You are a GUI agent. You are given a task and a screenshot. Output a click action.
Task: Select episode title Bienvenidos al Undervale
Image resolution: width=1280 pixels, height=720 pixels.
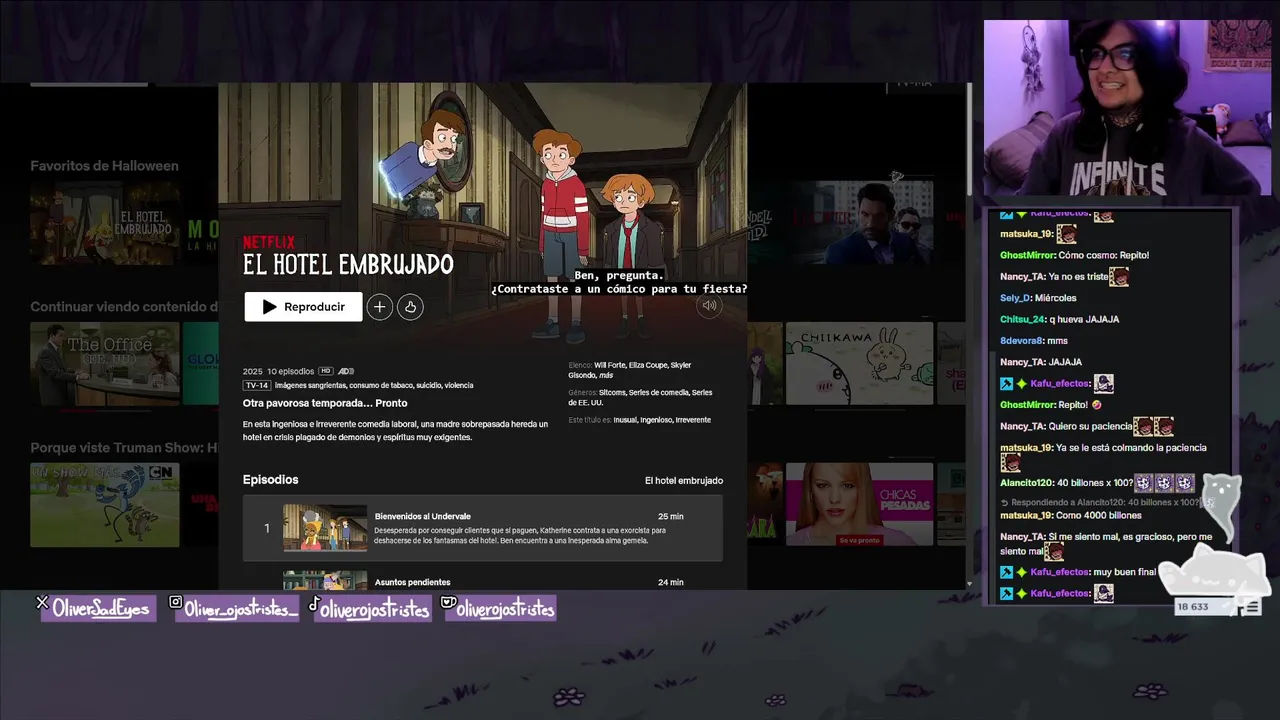point(422,516)
